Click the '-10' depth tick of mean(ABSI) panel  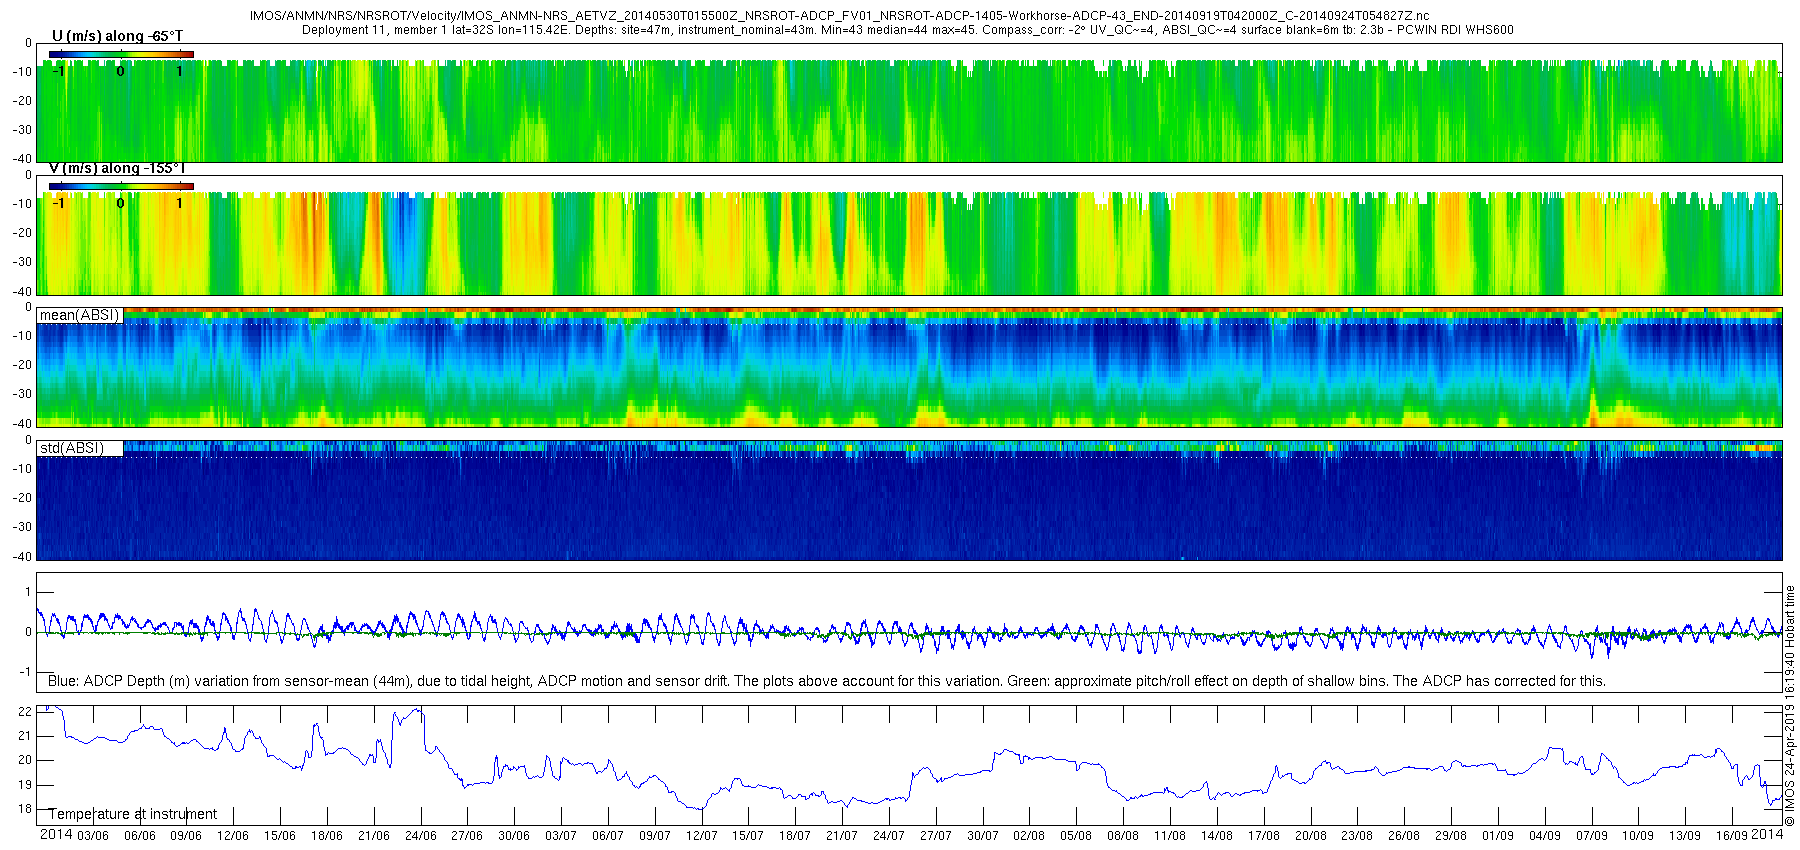point(23,336)
